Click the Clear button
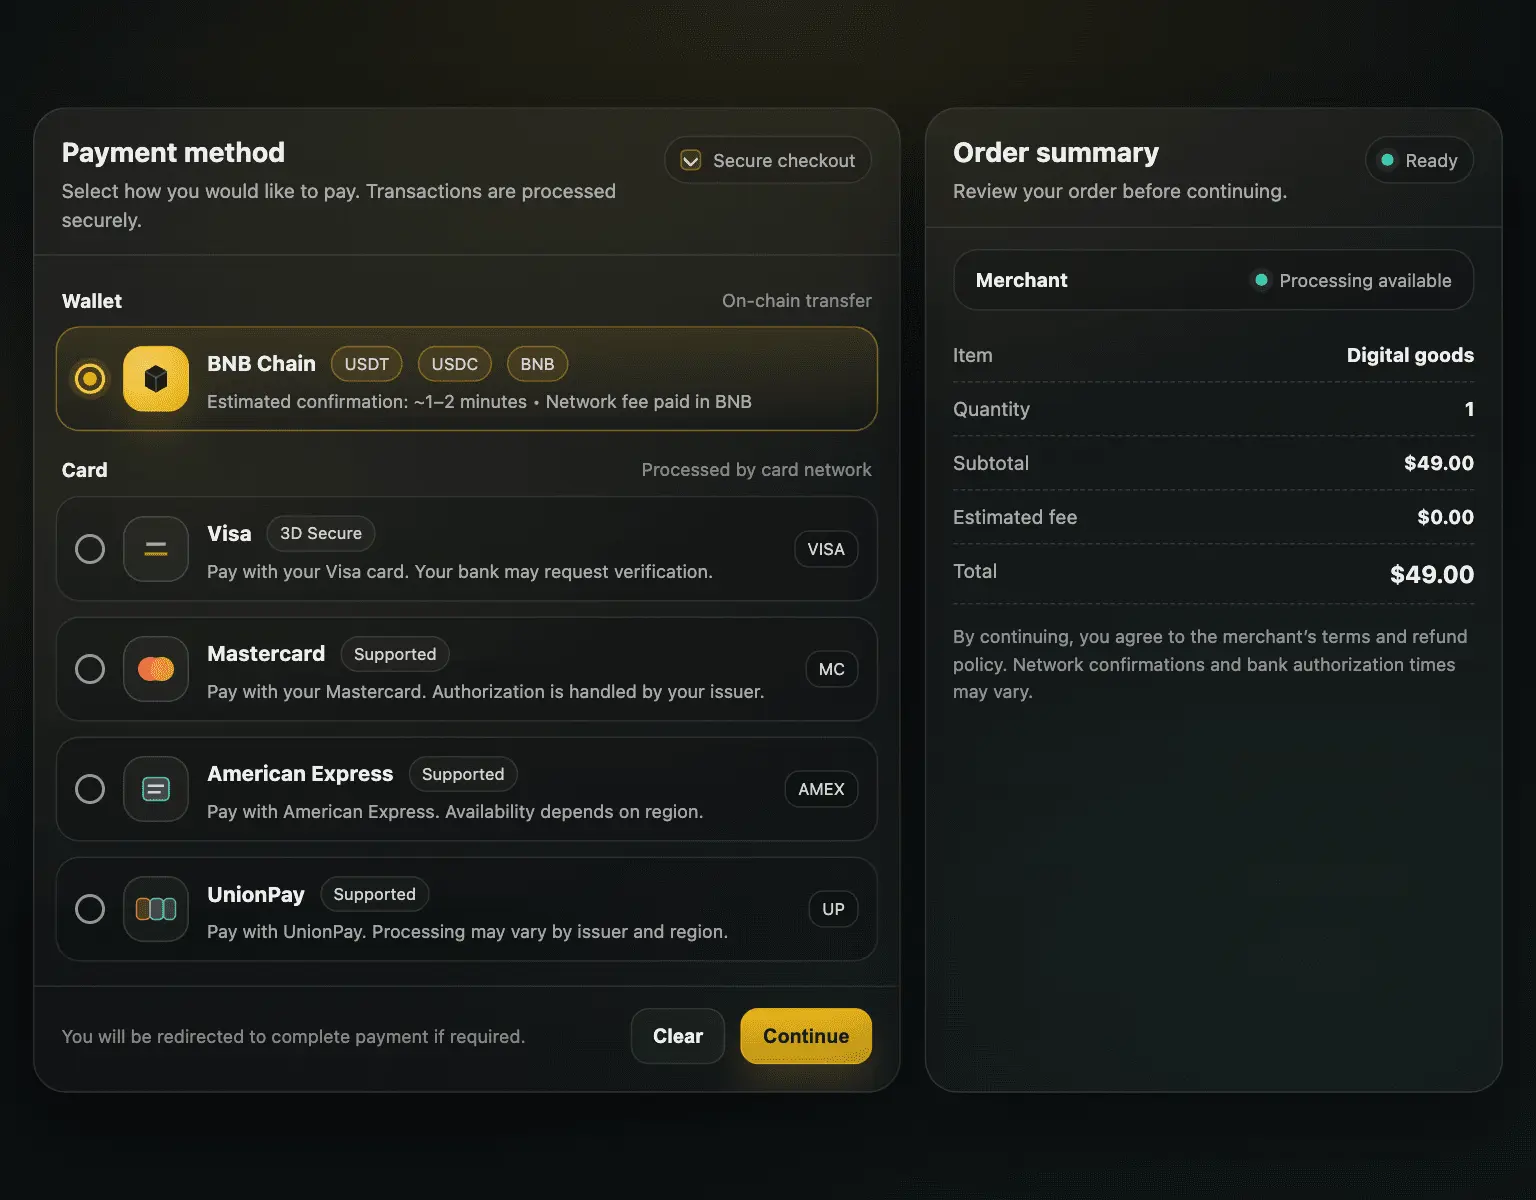 tap(678, 1036)
